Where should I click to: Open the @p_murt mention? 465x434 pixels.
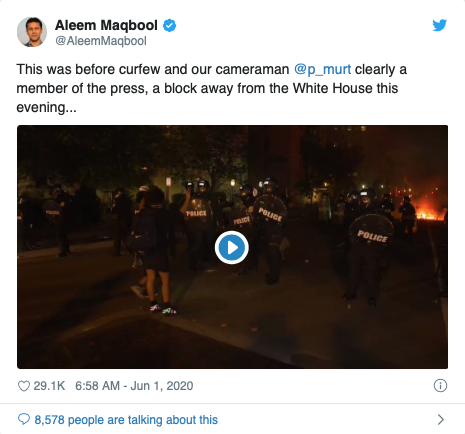322,69
